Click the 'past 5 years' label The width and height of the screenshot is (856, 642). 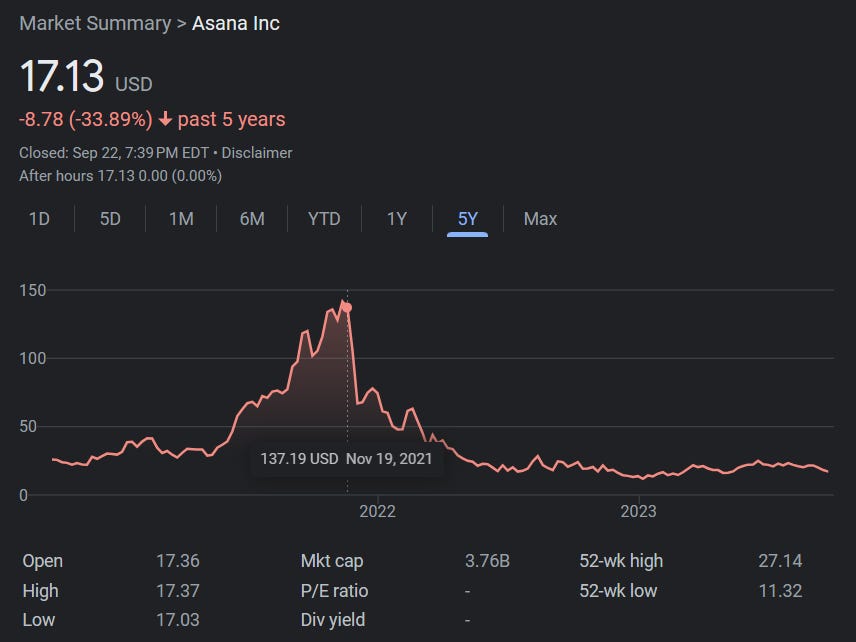pyautogui.click(x=232, y=119)
